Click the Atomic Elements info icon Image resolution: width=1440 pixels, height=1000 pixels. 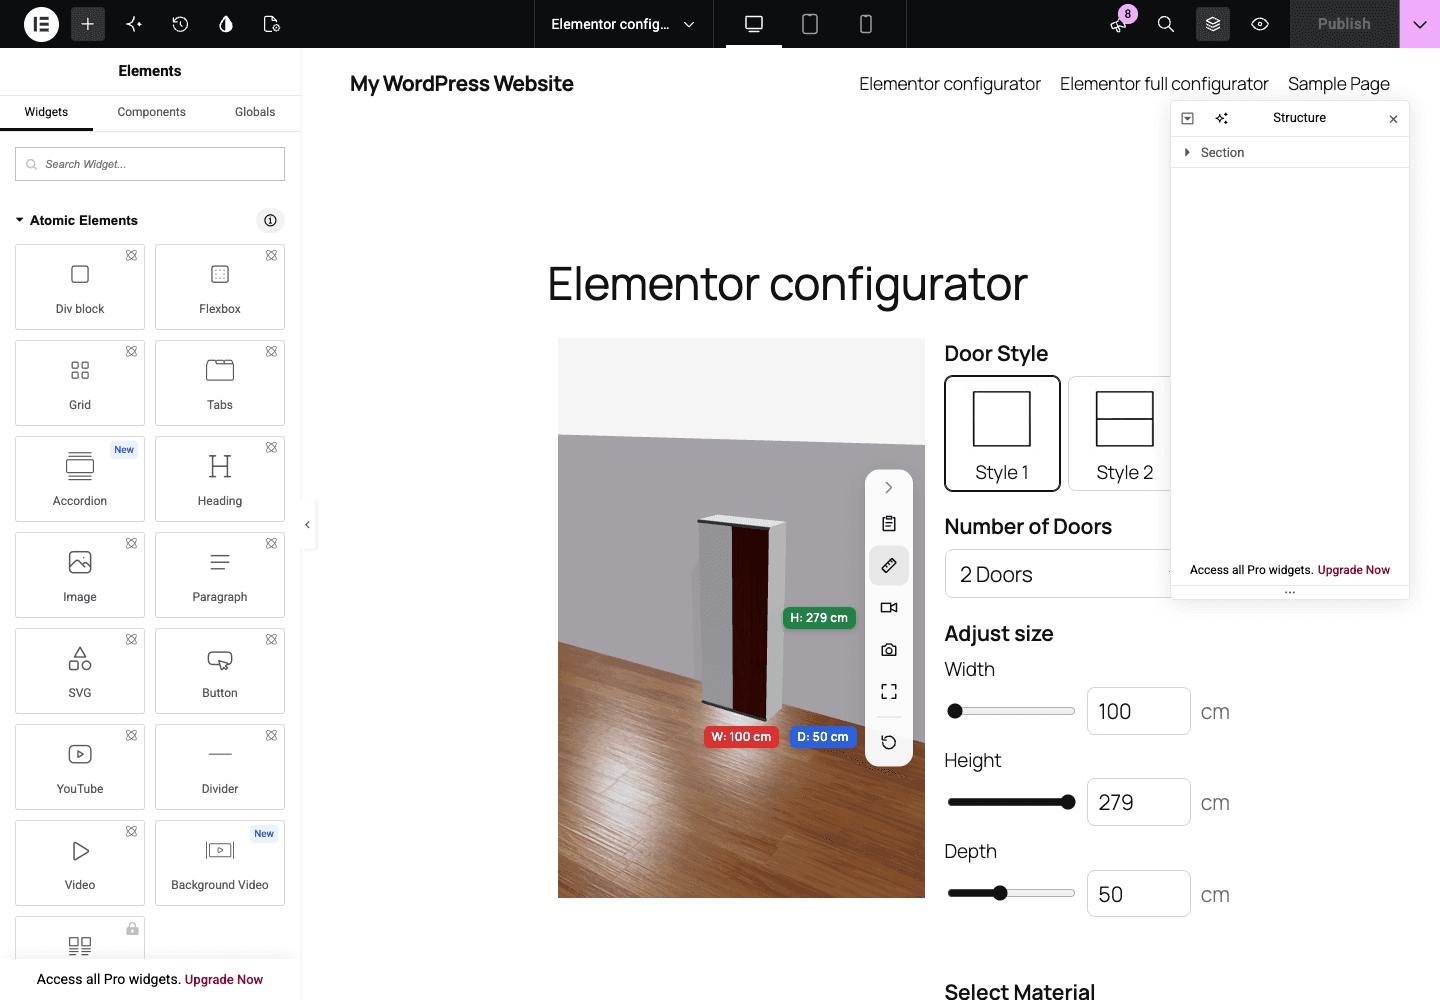[270, 220]
